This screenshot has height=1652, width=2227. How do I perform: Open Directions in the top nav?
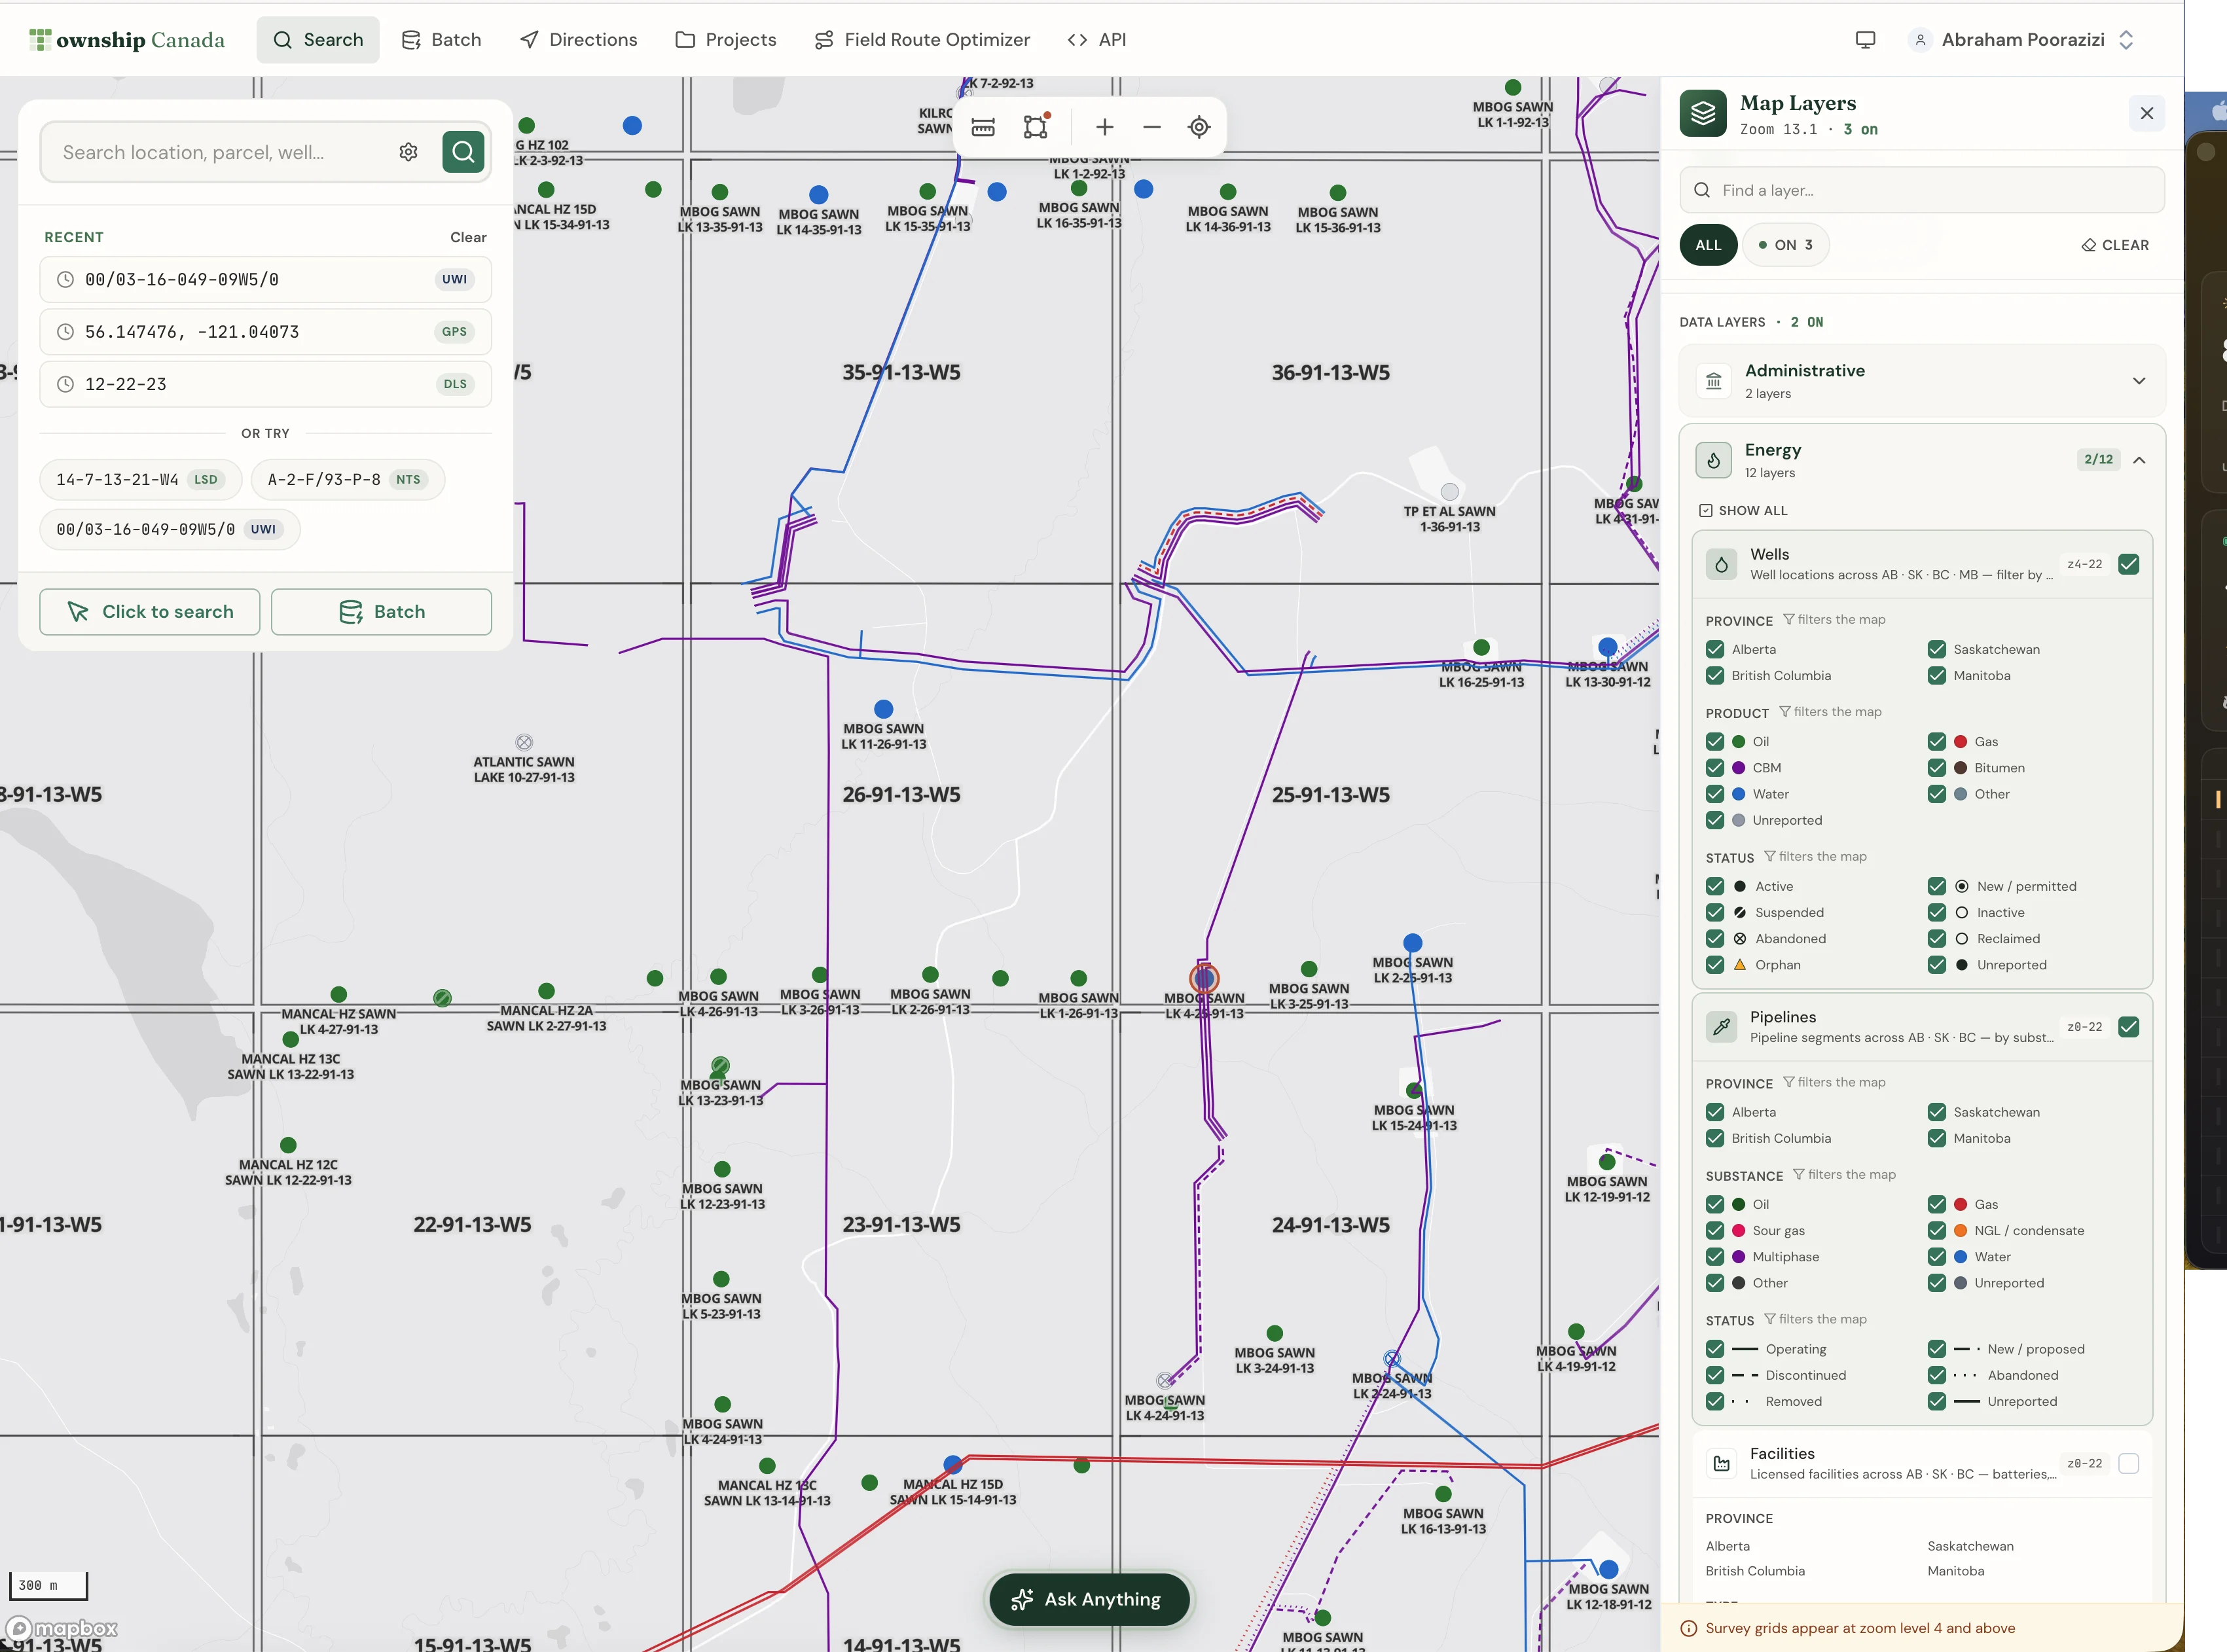coord(578,40)
